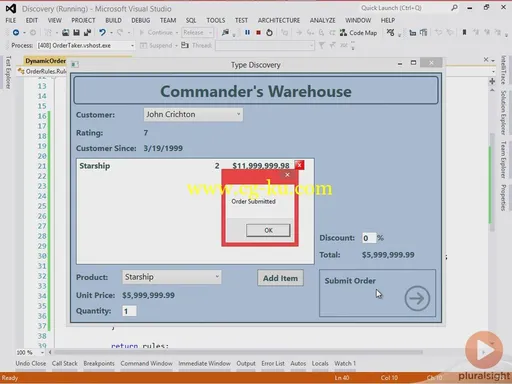
Task: Click the Quantity input field
Action: coord(129,311)
